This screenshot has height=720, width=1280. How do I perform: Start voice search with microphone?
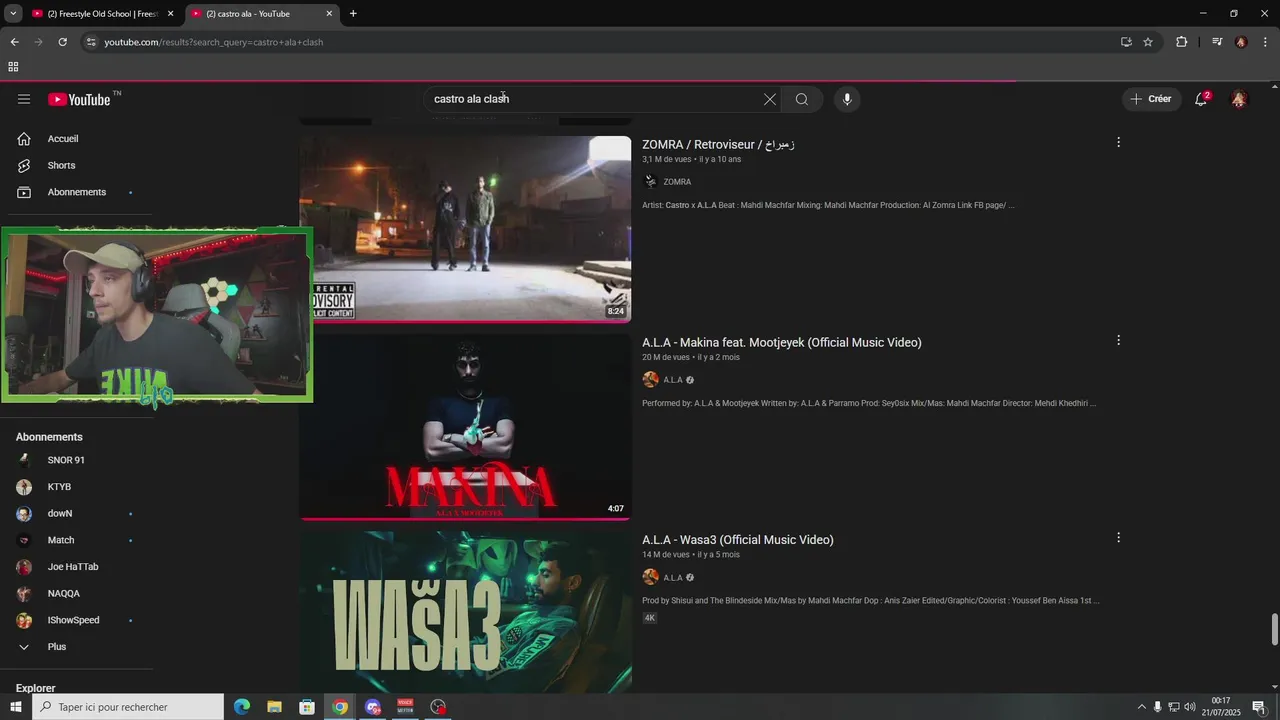coord(847,99)
